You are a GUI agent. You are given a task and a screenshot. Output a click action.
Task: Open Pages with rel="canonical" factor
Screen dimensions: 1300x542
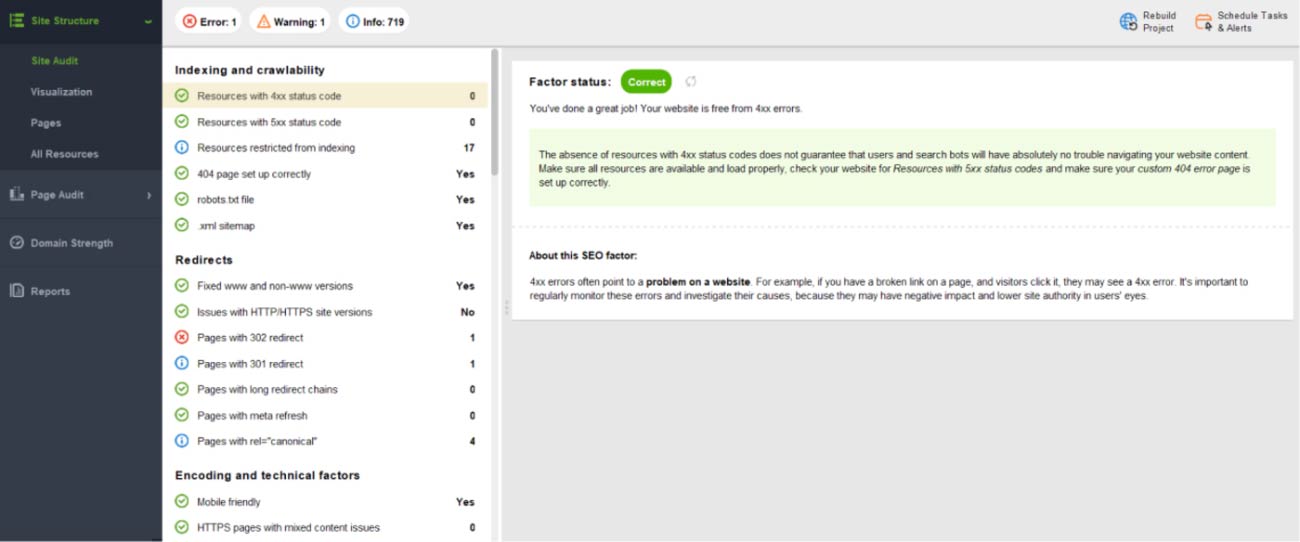click(x=257, y=441)
